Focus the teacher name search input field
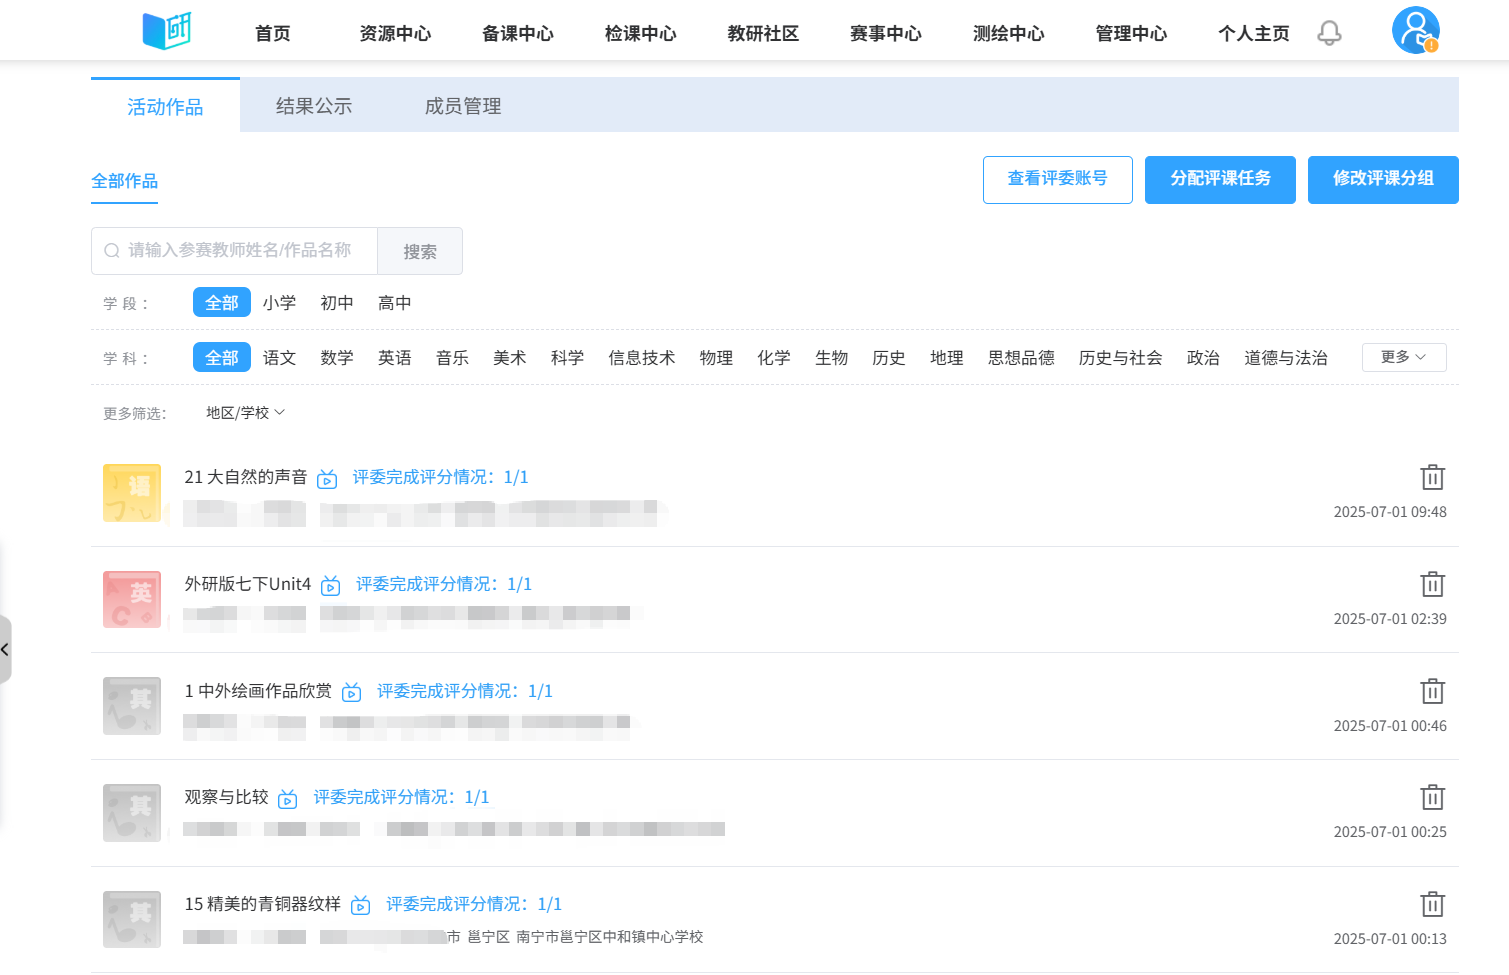1509x975 pixels. (x=240, y=250)
